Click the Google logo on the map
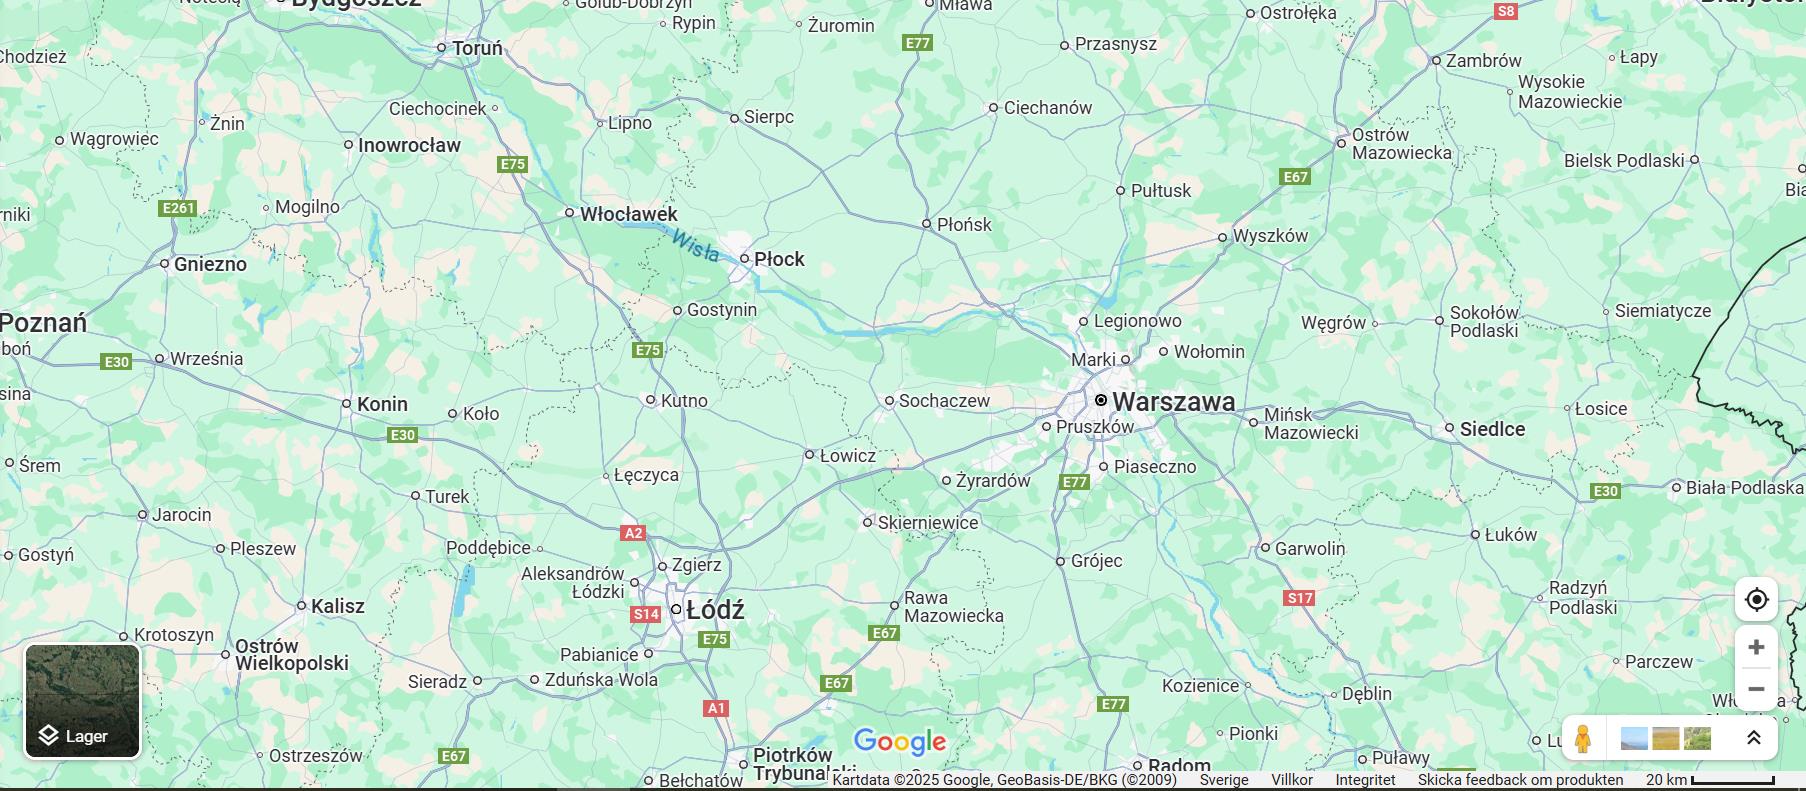1806x791 pixels. pyautogui.click(x=900, y=742)
